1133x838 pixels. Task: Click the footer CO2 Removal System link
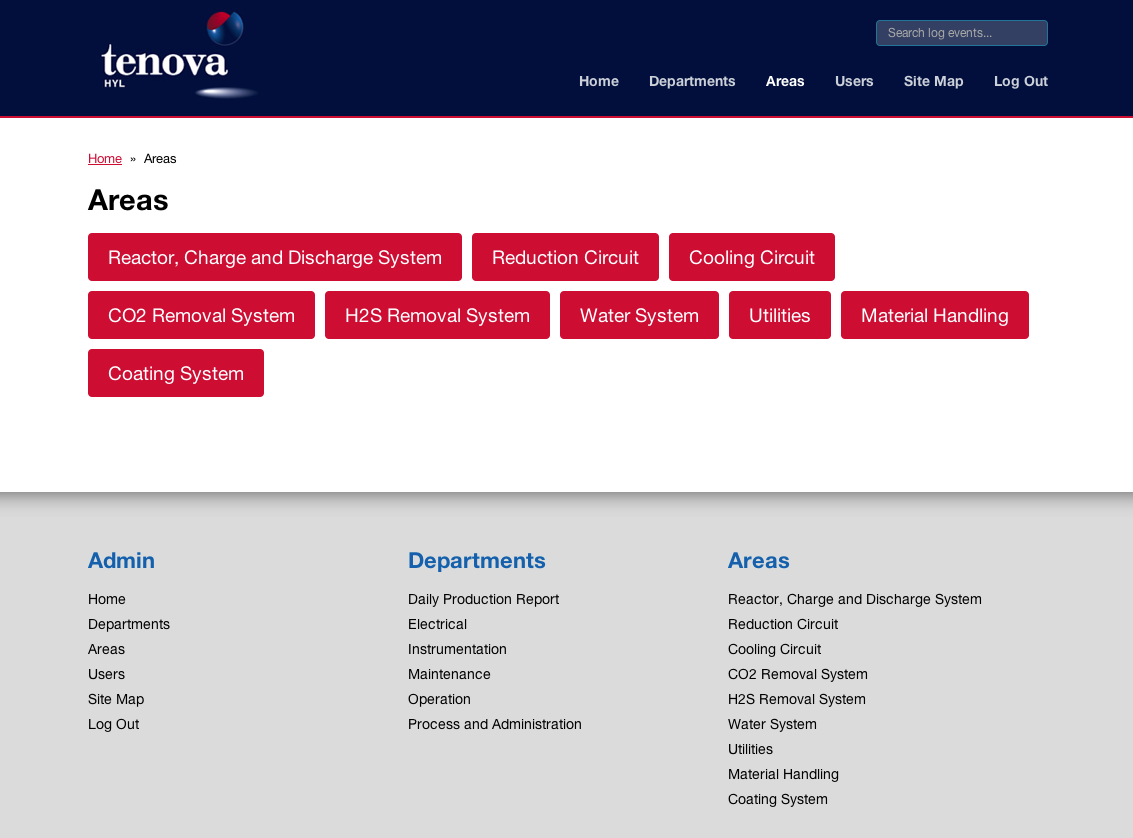pyautogui.click(x=798, y=674)
